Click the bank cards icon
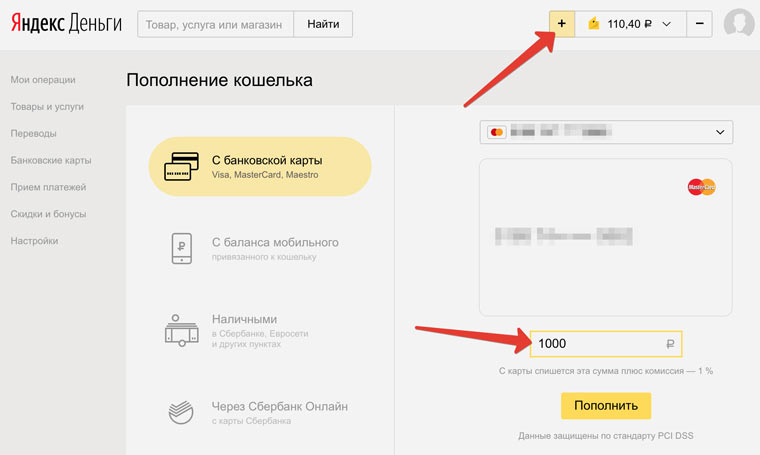Screen dimensions: 760x455 coord(181,166)
